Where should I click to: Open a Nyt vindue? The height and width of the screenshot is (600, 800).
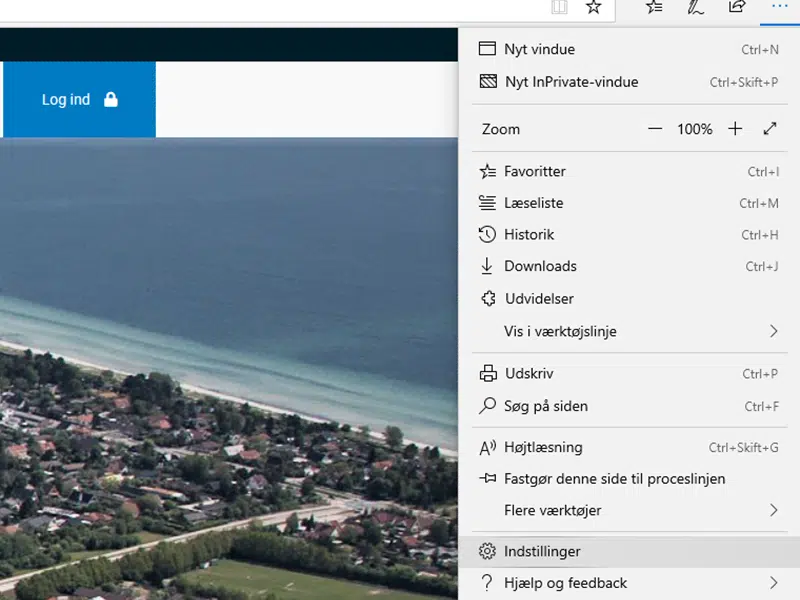(539, 49)
